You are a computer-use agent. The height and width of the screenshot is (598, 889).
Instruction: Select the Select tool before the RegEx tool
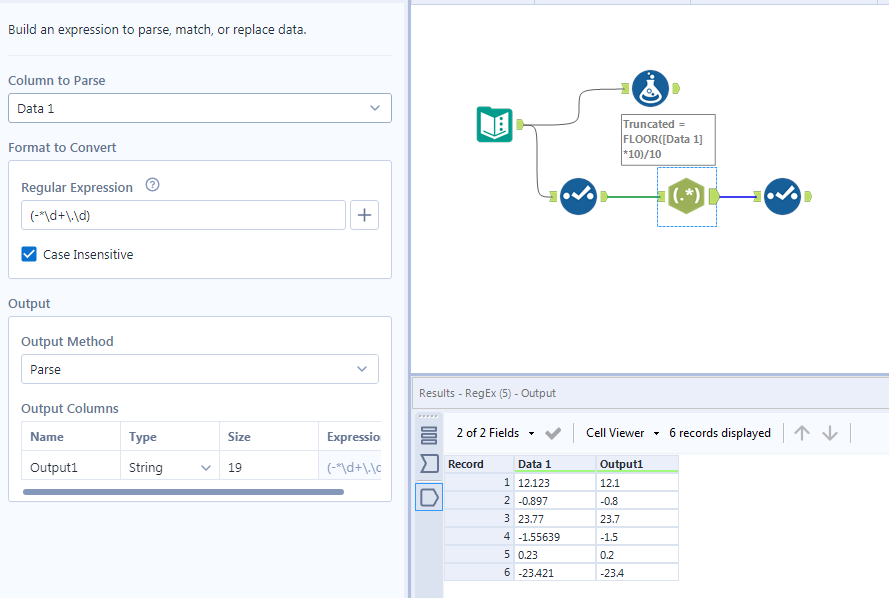[x=579, y=197]
